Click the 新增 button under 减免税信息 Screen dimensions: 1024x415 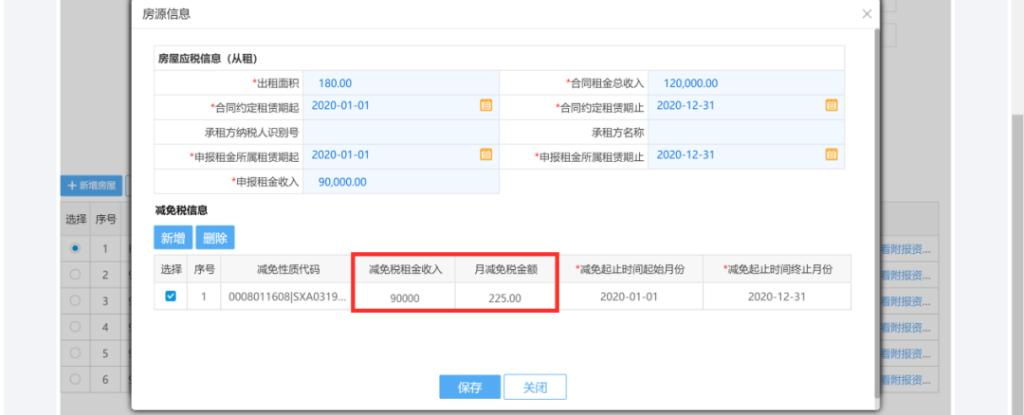[172, 238]
